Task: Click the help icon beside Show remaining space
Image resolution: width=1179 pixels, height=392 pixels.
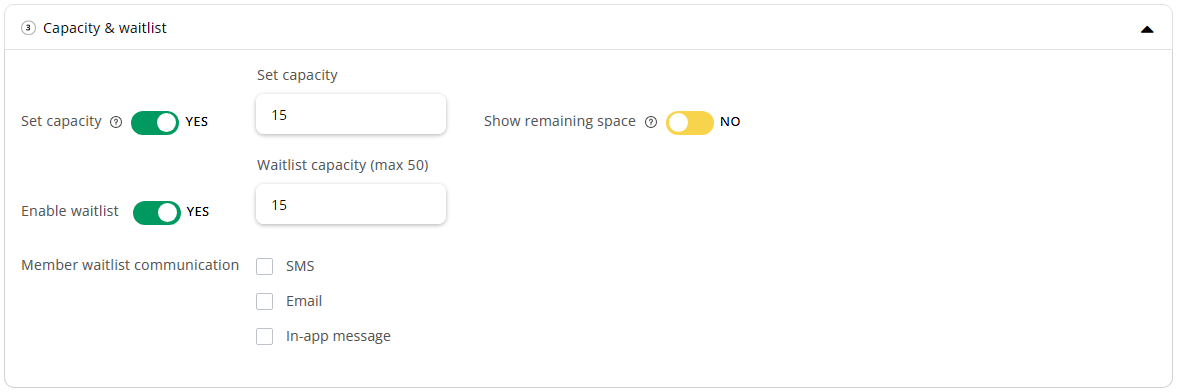Action: click(x=651, y=122)
